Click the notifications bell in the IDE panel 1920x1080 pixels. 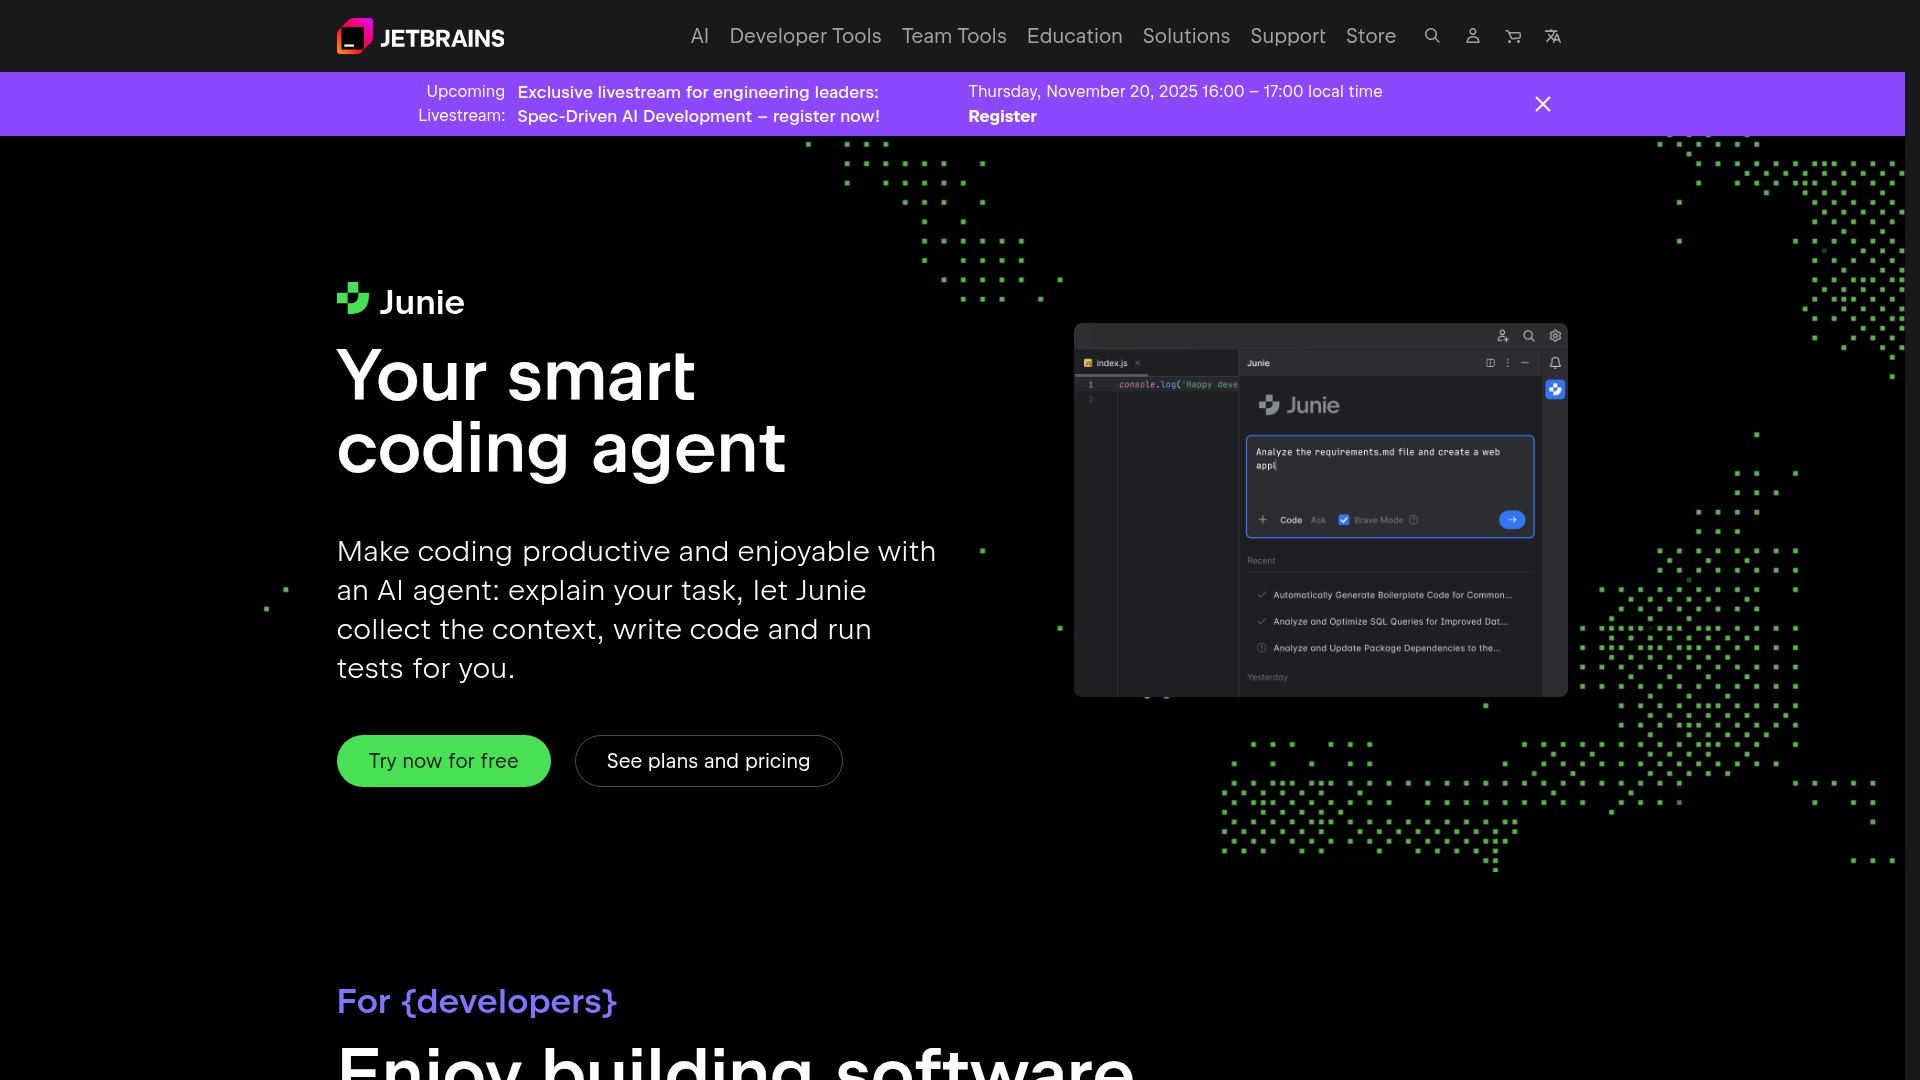pos(1555,364)
